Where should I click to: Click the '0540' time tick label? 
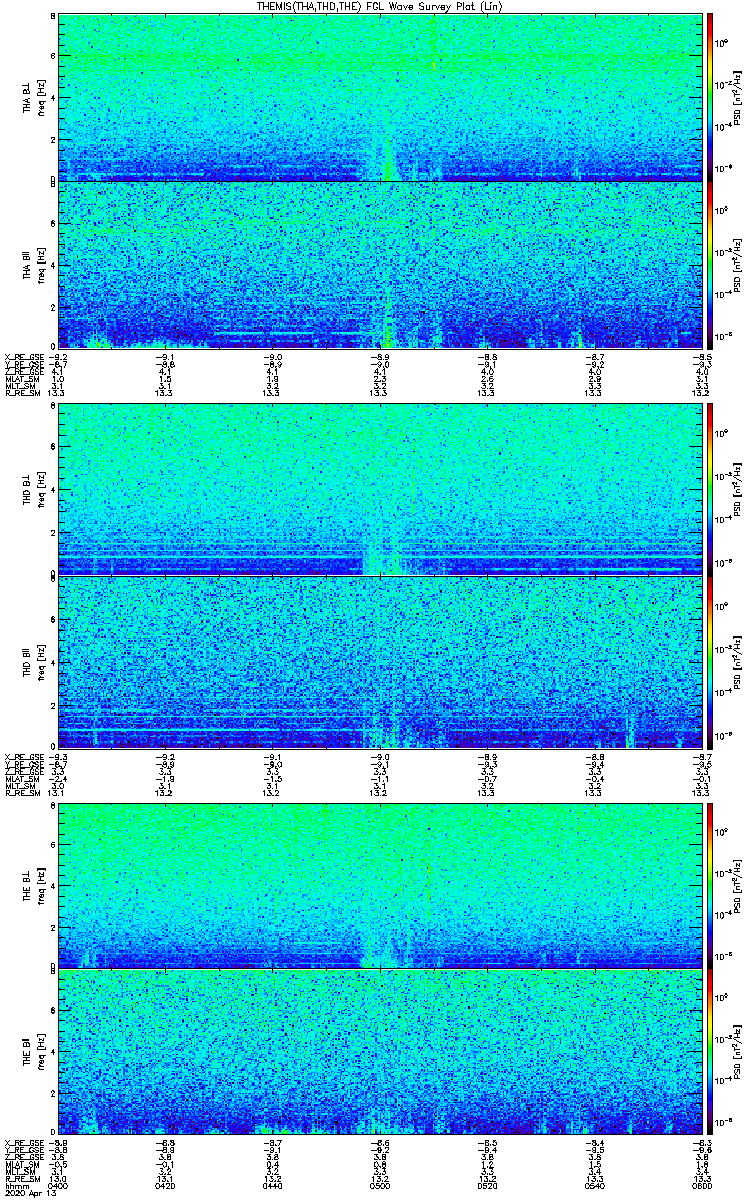click(x=595, y=1185)
